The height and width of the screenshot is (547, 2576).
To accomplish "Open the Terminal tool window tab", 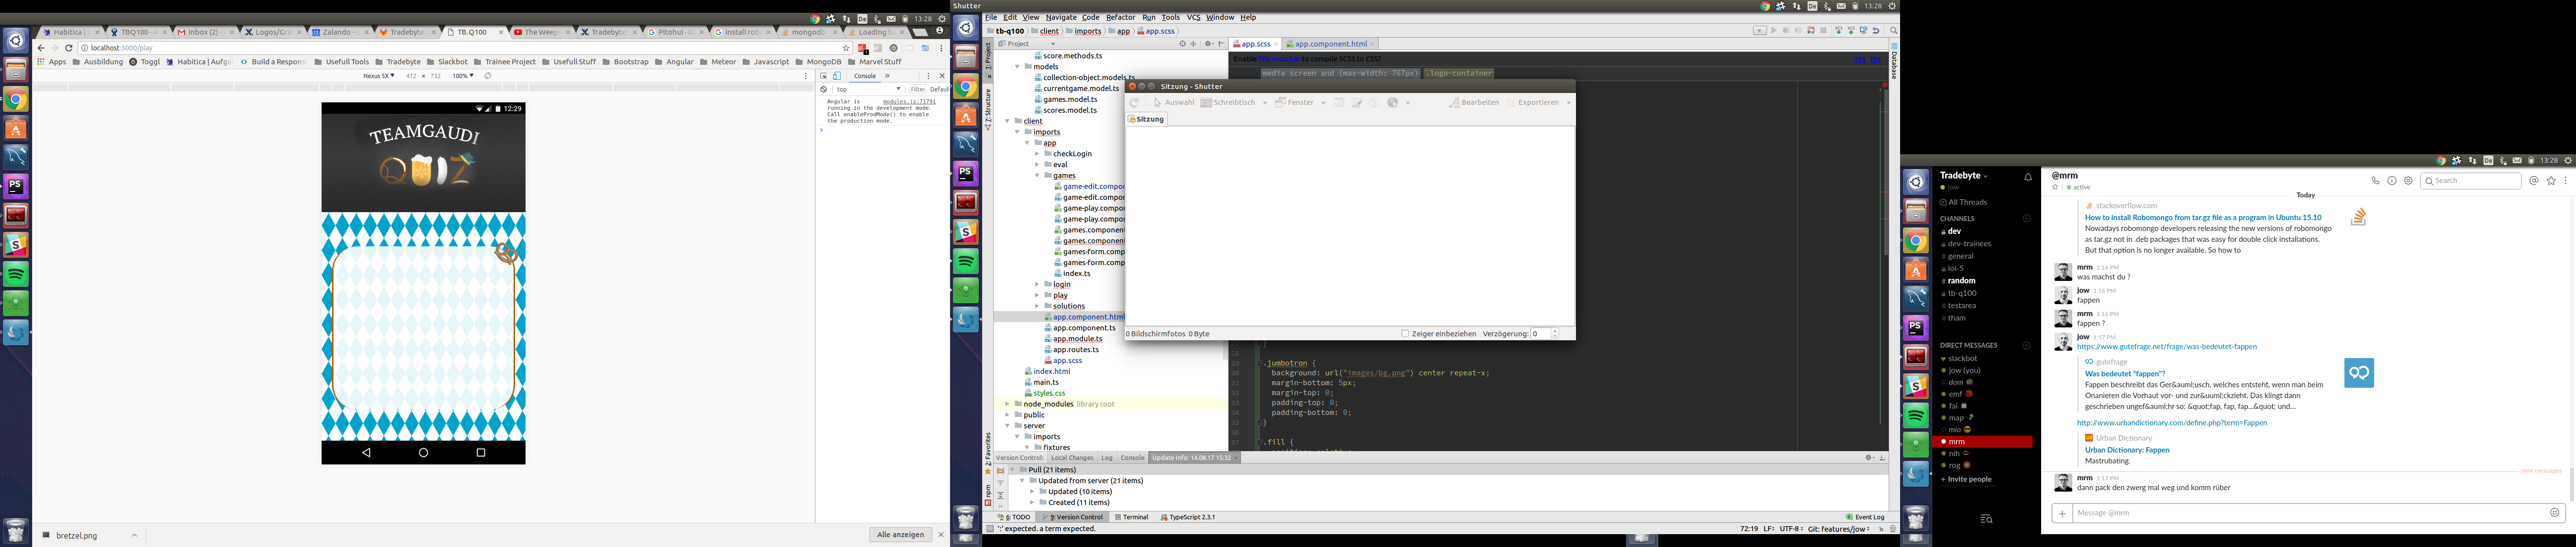I will (x=1131, y=517).
